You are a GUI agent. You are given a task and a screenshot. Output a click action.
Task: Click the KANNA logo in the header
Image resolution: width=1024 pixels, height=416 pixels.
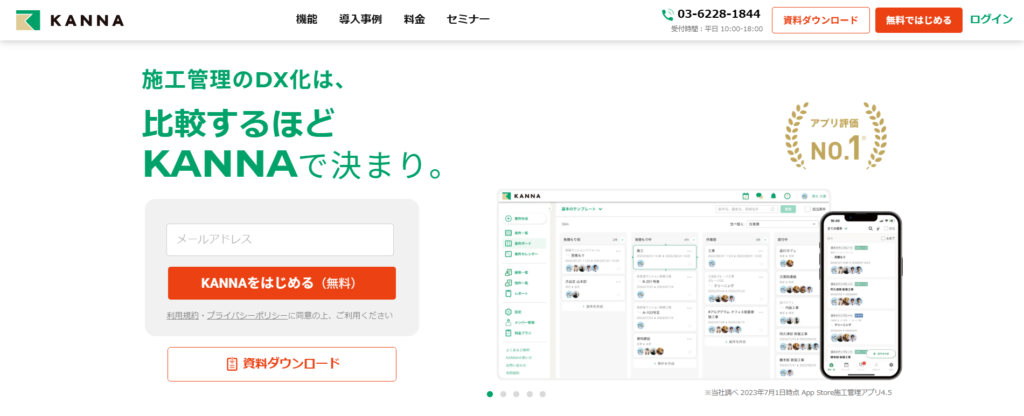tap(70, 20)
